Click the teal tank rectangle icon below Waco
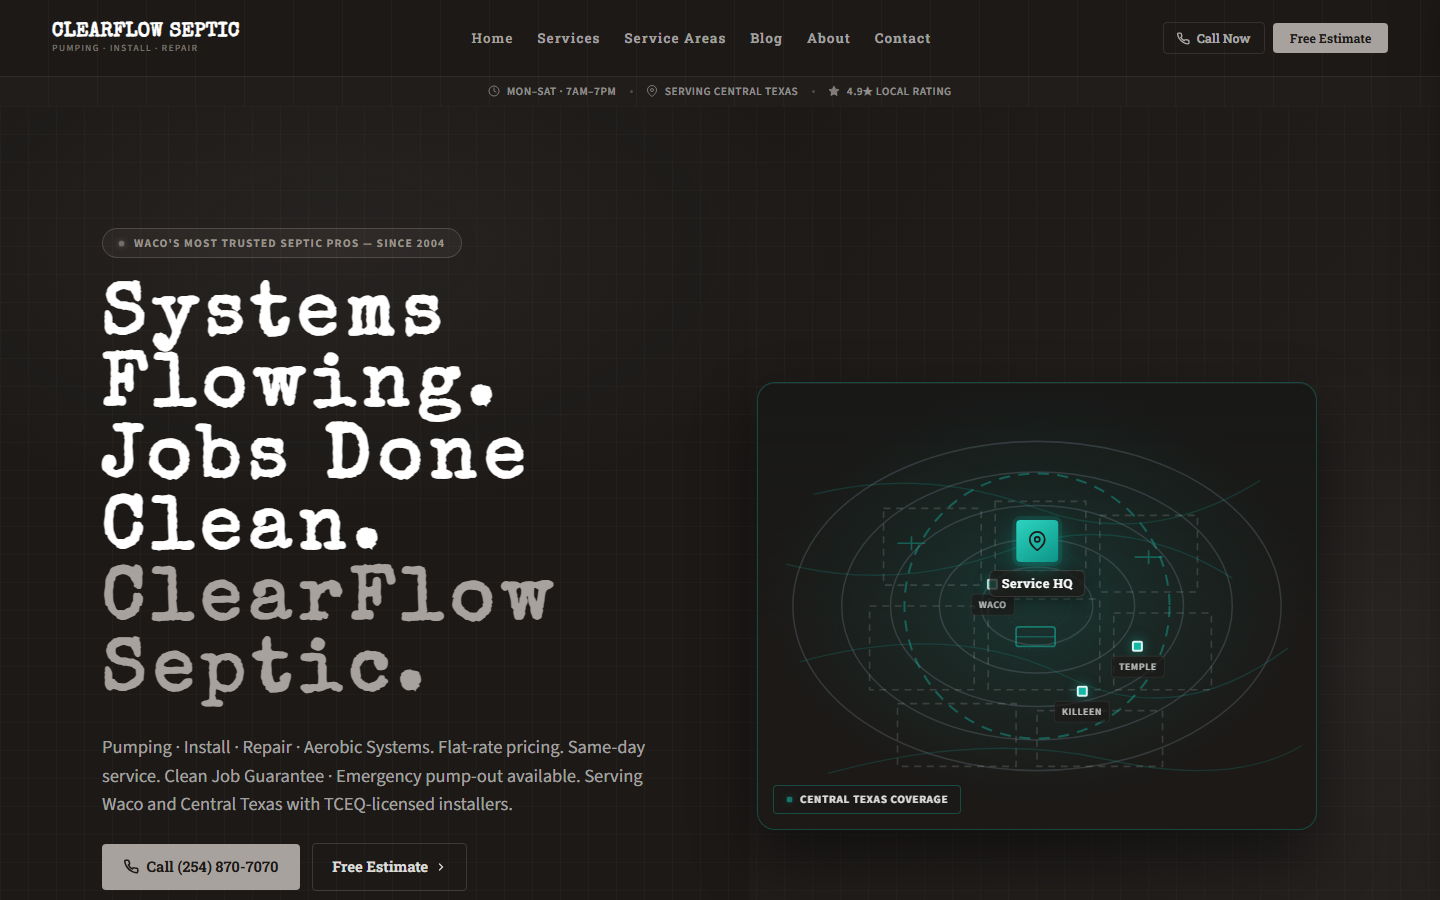 coord(1035,636)
